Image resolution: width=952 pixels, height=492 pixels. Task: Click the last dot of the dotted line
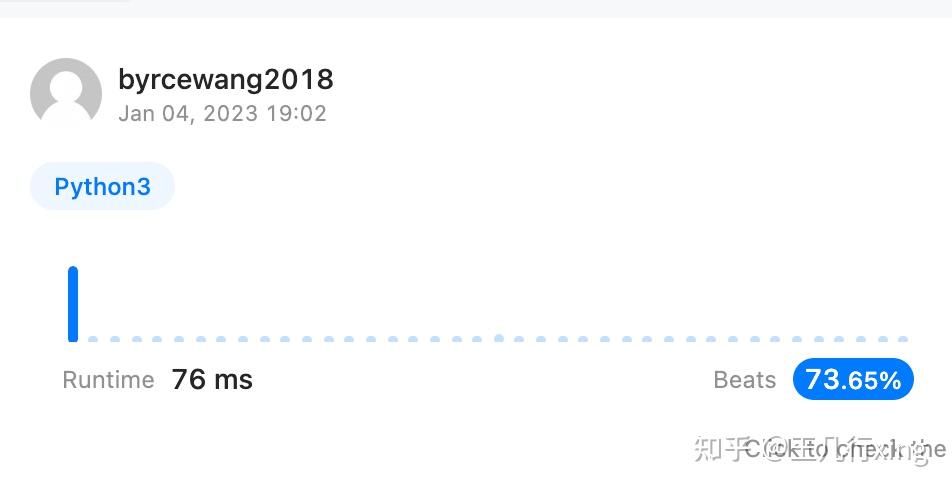click(x=904, y=339)
